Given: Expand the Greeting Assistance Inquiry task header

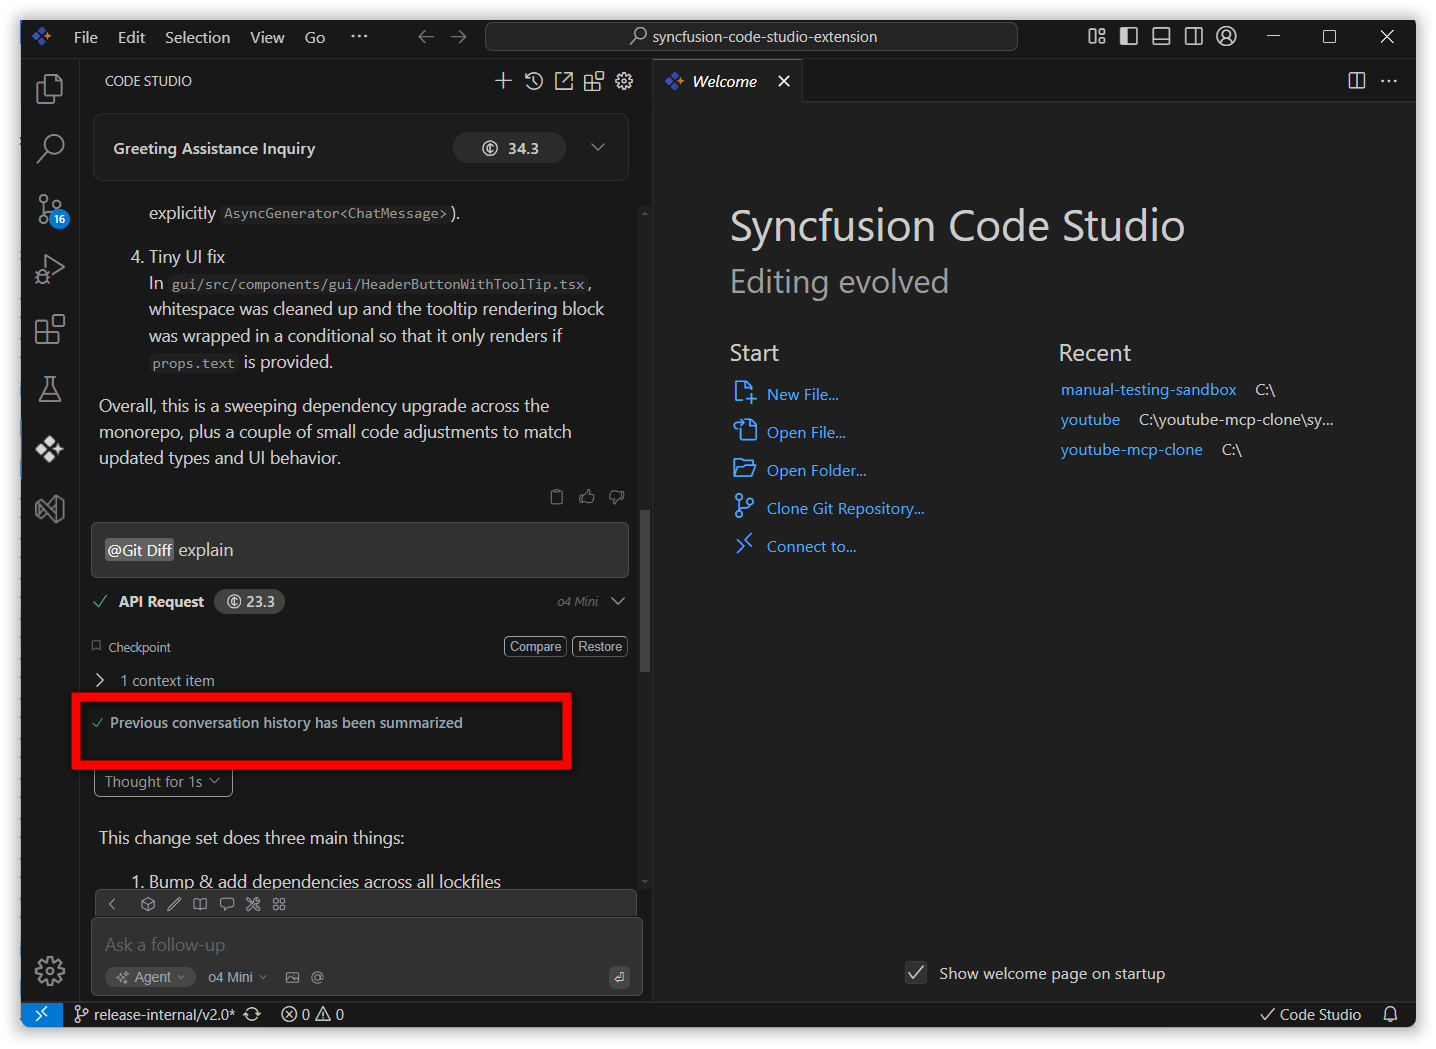Looking at the screenshot, I should [x=598, y=148].
